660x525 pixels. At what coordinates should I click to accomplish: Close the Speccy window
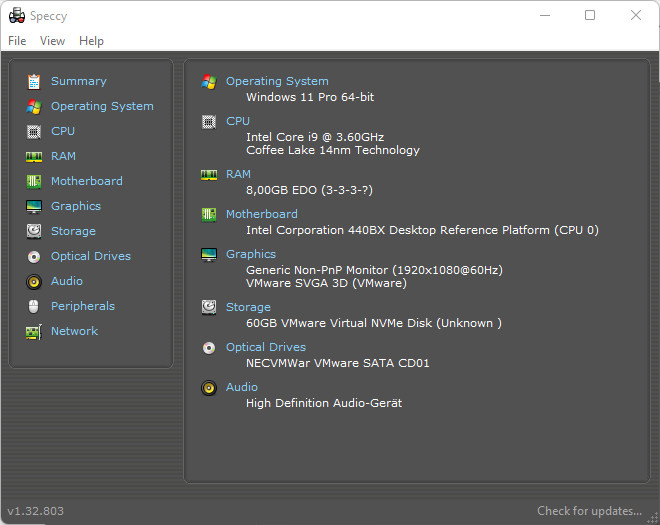636,16
